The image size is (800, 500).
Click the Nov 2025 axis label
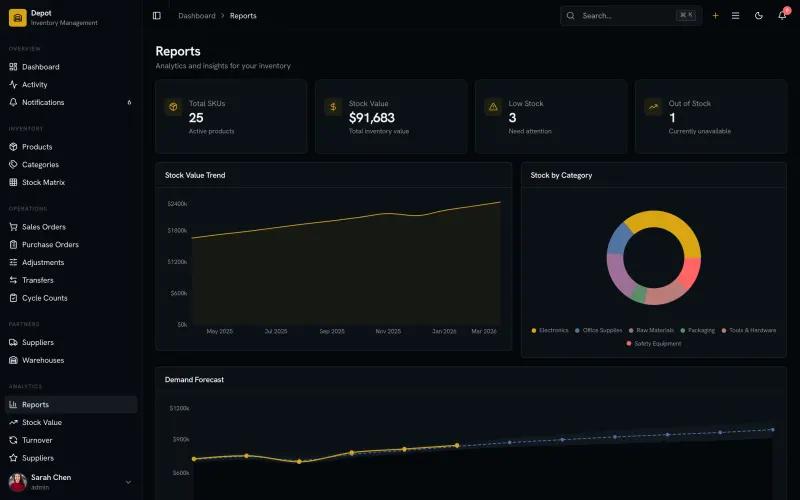tap(388, 332)
